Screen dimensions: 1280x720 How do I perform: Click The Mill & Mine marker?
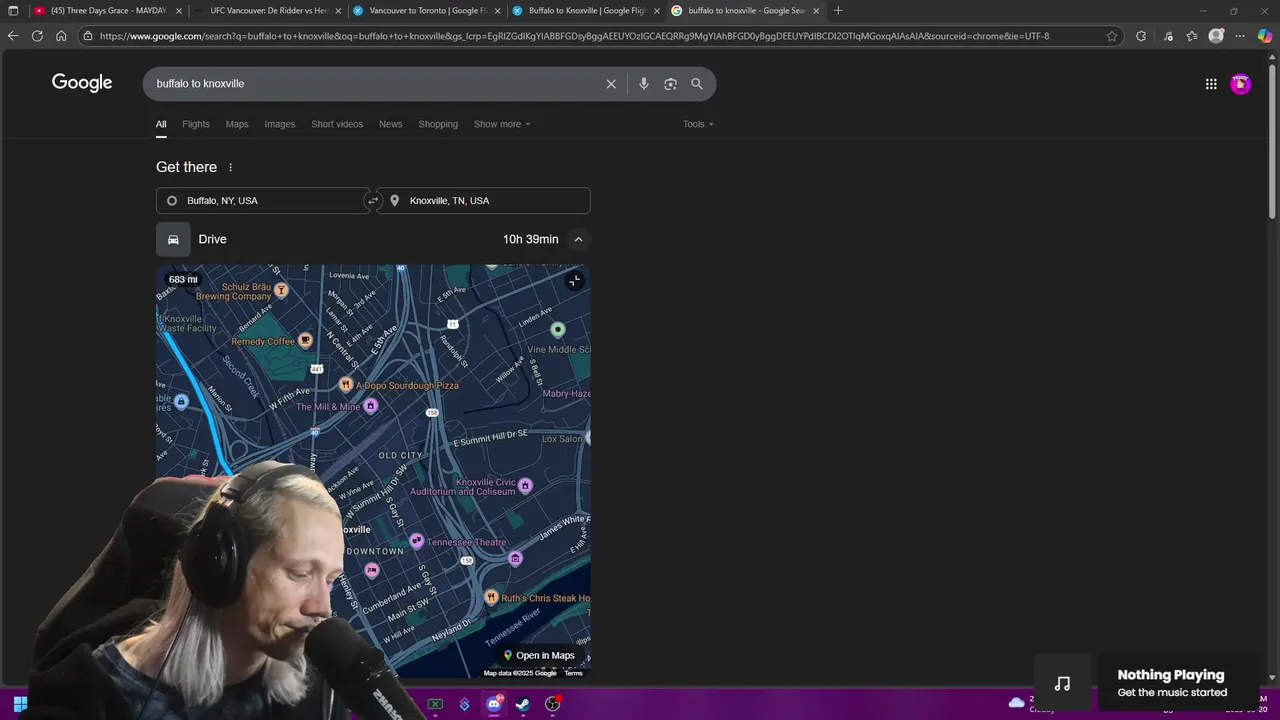point(370,405)
